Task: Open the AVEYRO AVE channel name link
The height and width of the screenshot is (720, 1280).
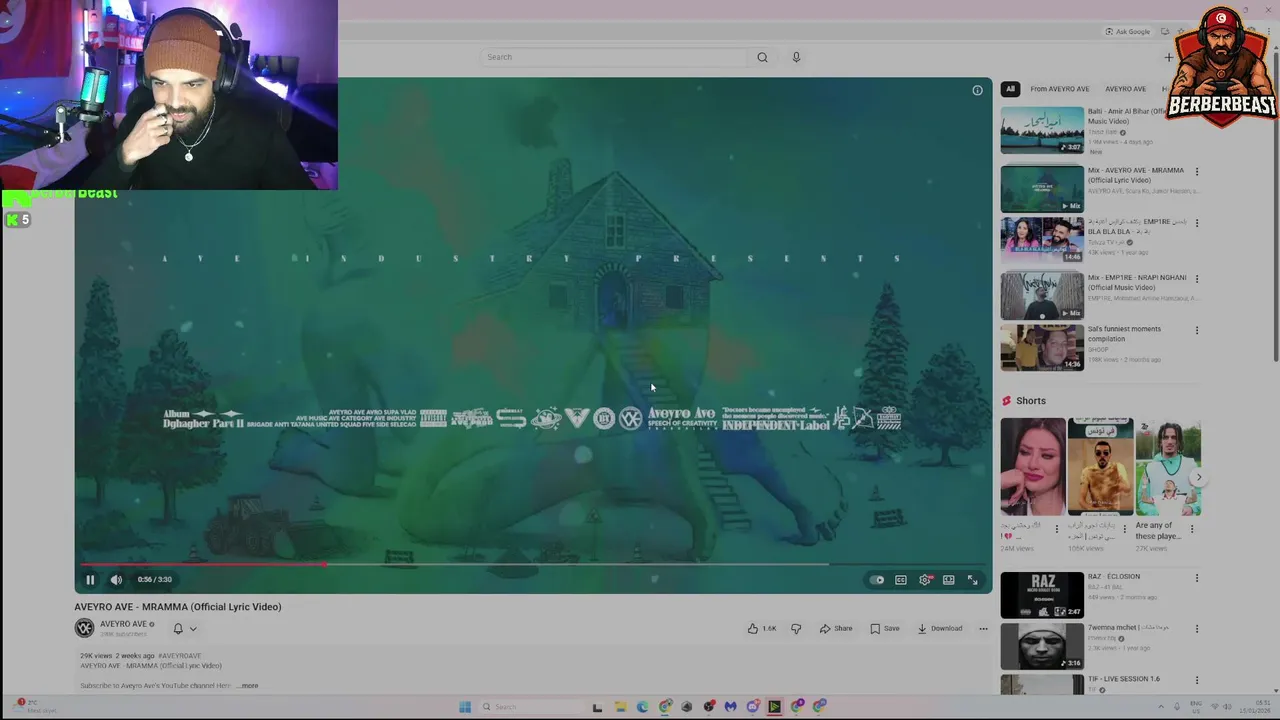Action: (x=123, y=624)
